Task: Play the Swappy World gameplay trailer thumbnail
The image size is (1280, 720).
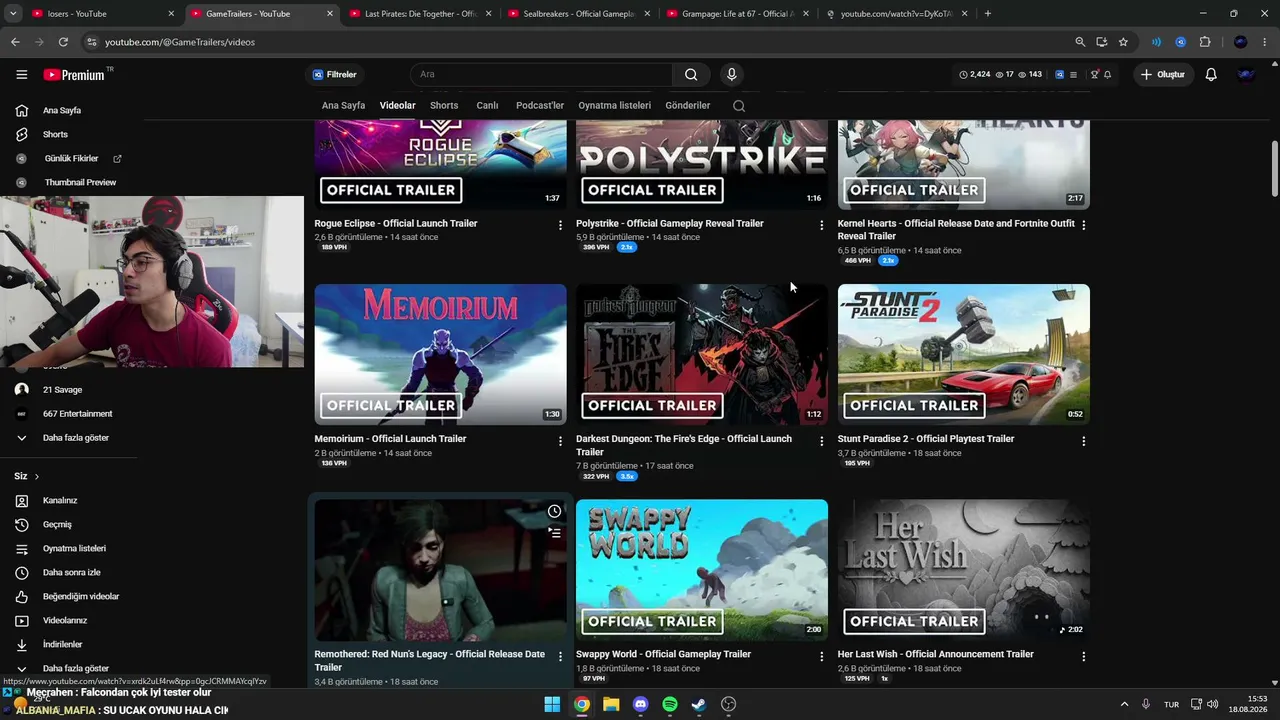Action: tap(702, 571)
